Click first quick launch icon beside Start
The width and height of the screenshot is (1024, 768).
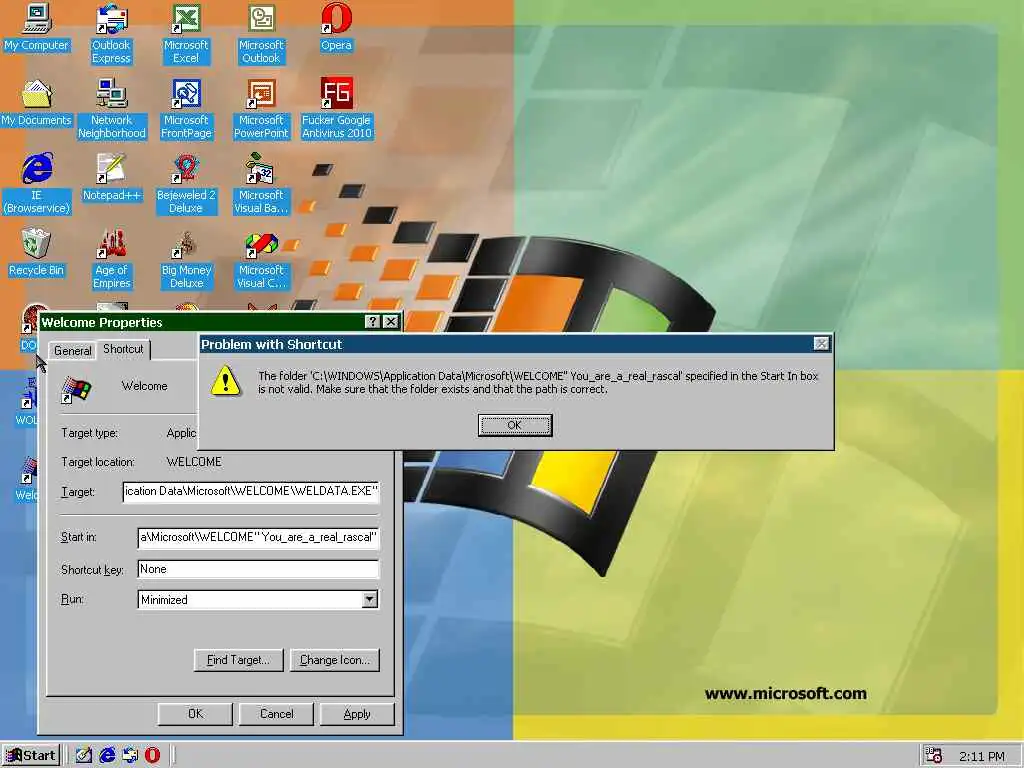[84, 755]
